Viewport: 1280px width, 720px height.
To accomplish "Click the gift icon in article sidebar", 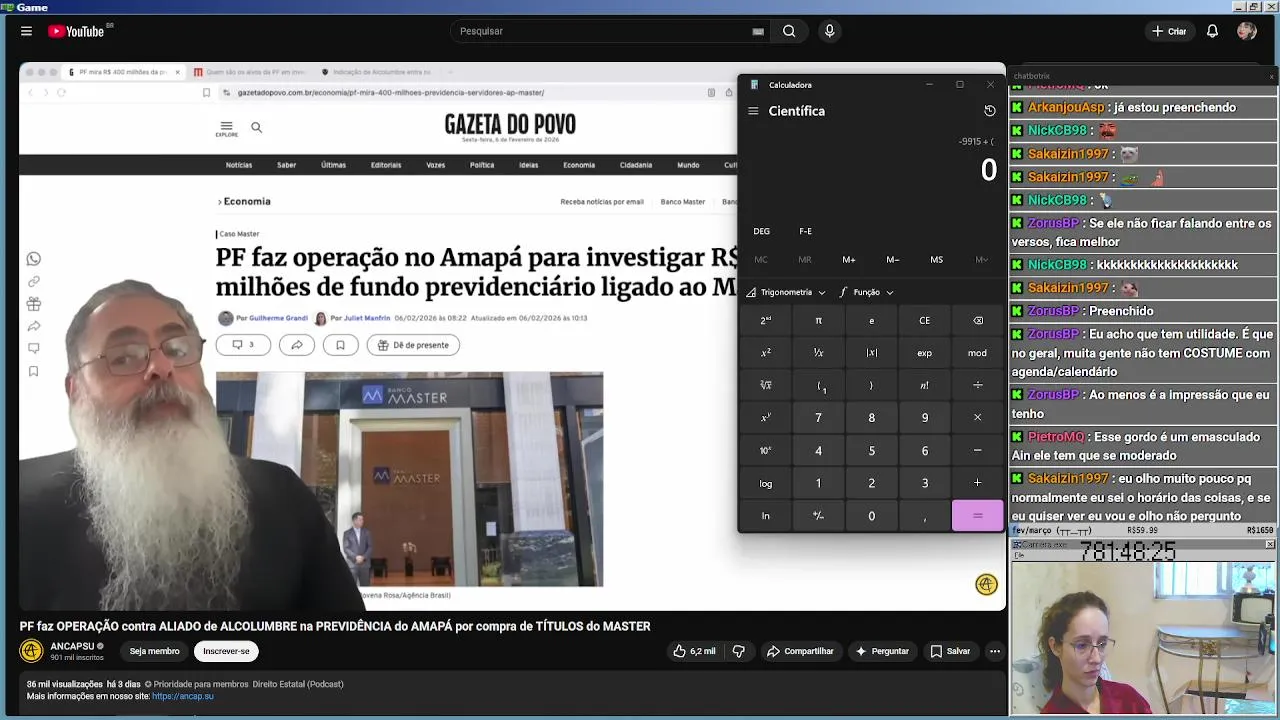I will 33,304.
